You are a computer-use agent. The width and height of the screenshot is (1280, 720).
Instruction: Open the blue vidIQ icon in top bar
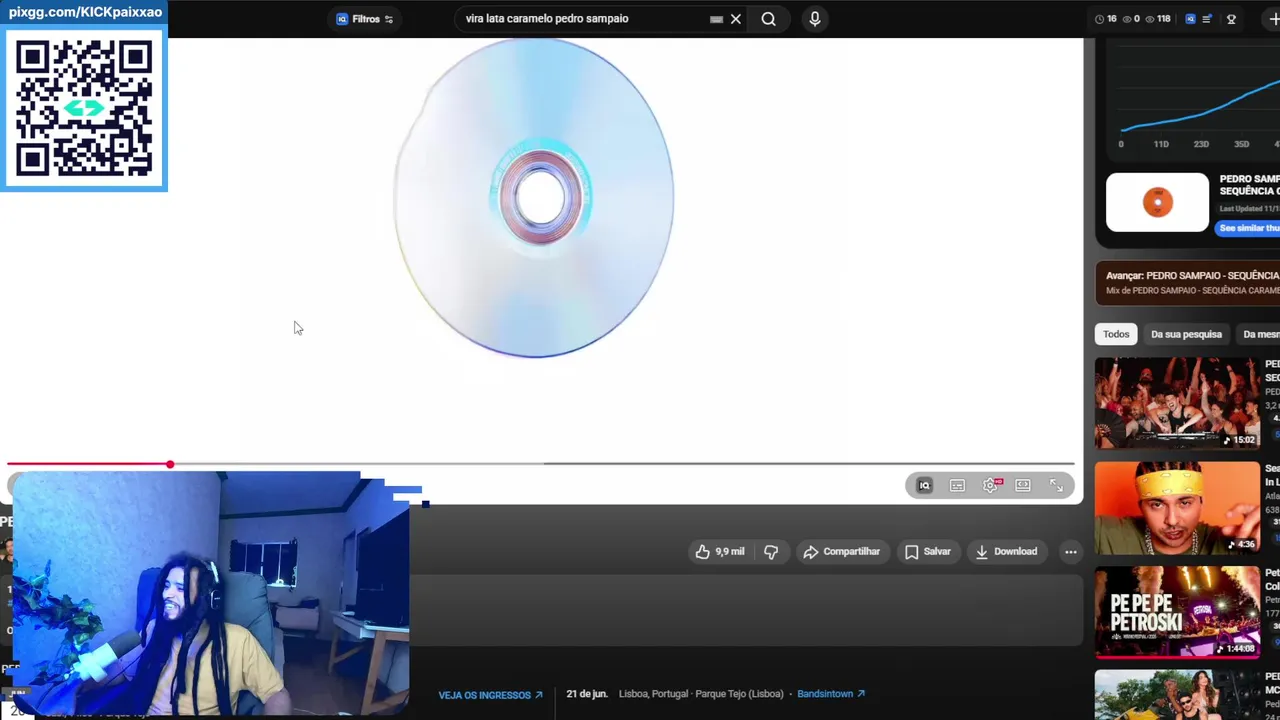1190,19
